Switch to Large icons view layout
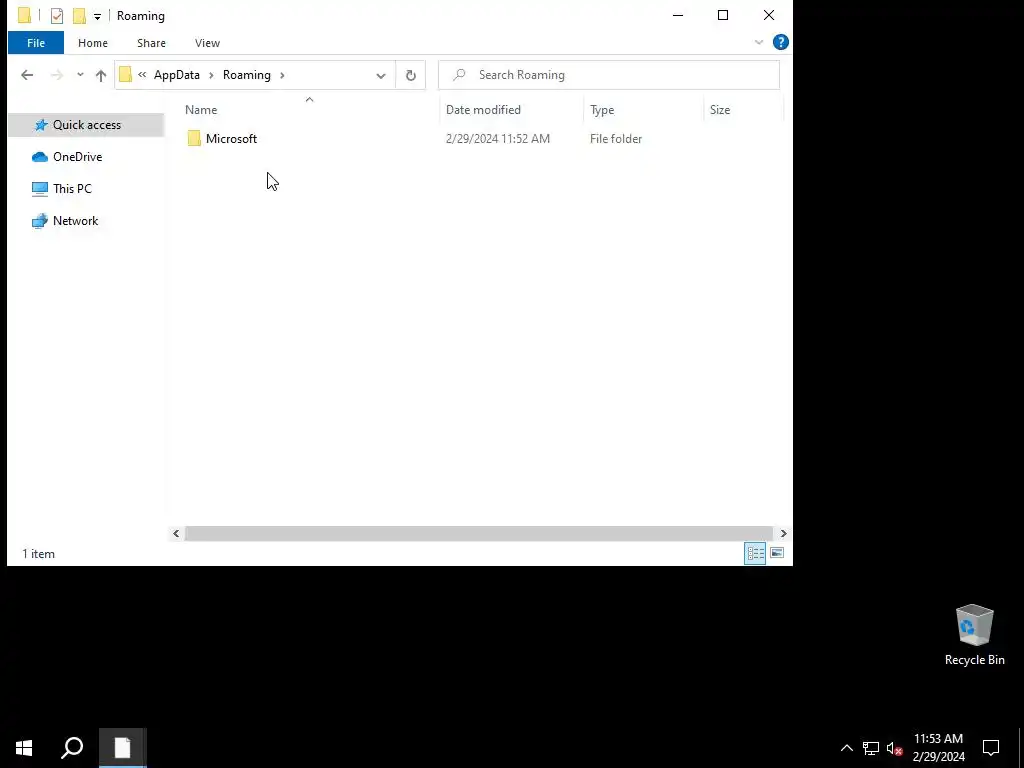The width and height of the screenshot is (1024, 768). coord(776,553)
